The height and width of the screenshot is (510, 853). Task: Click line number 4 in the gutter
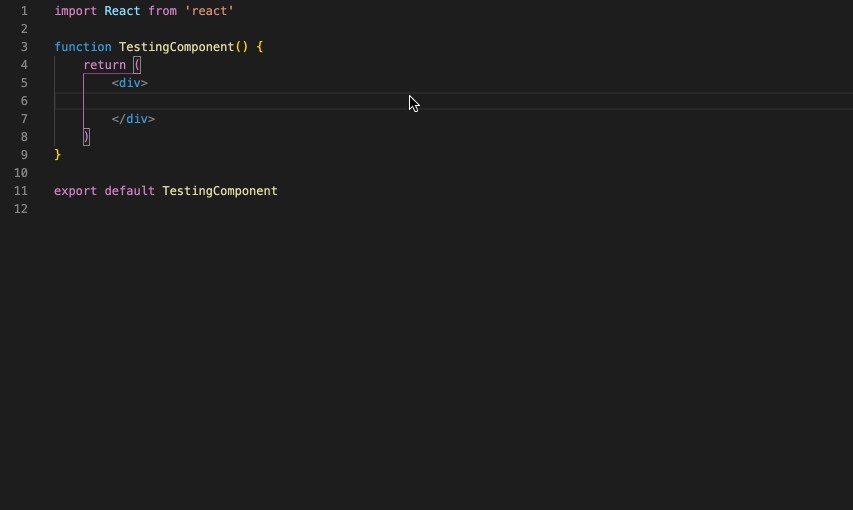coord(24,65)
